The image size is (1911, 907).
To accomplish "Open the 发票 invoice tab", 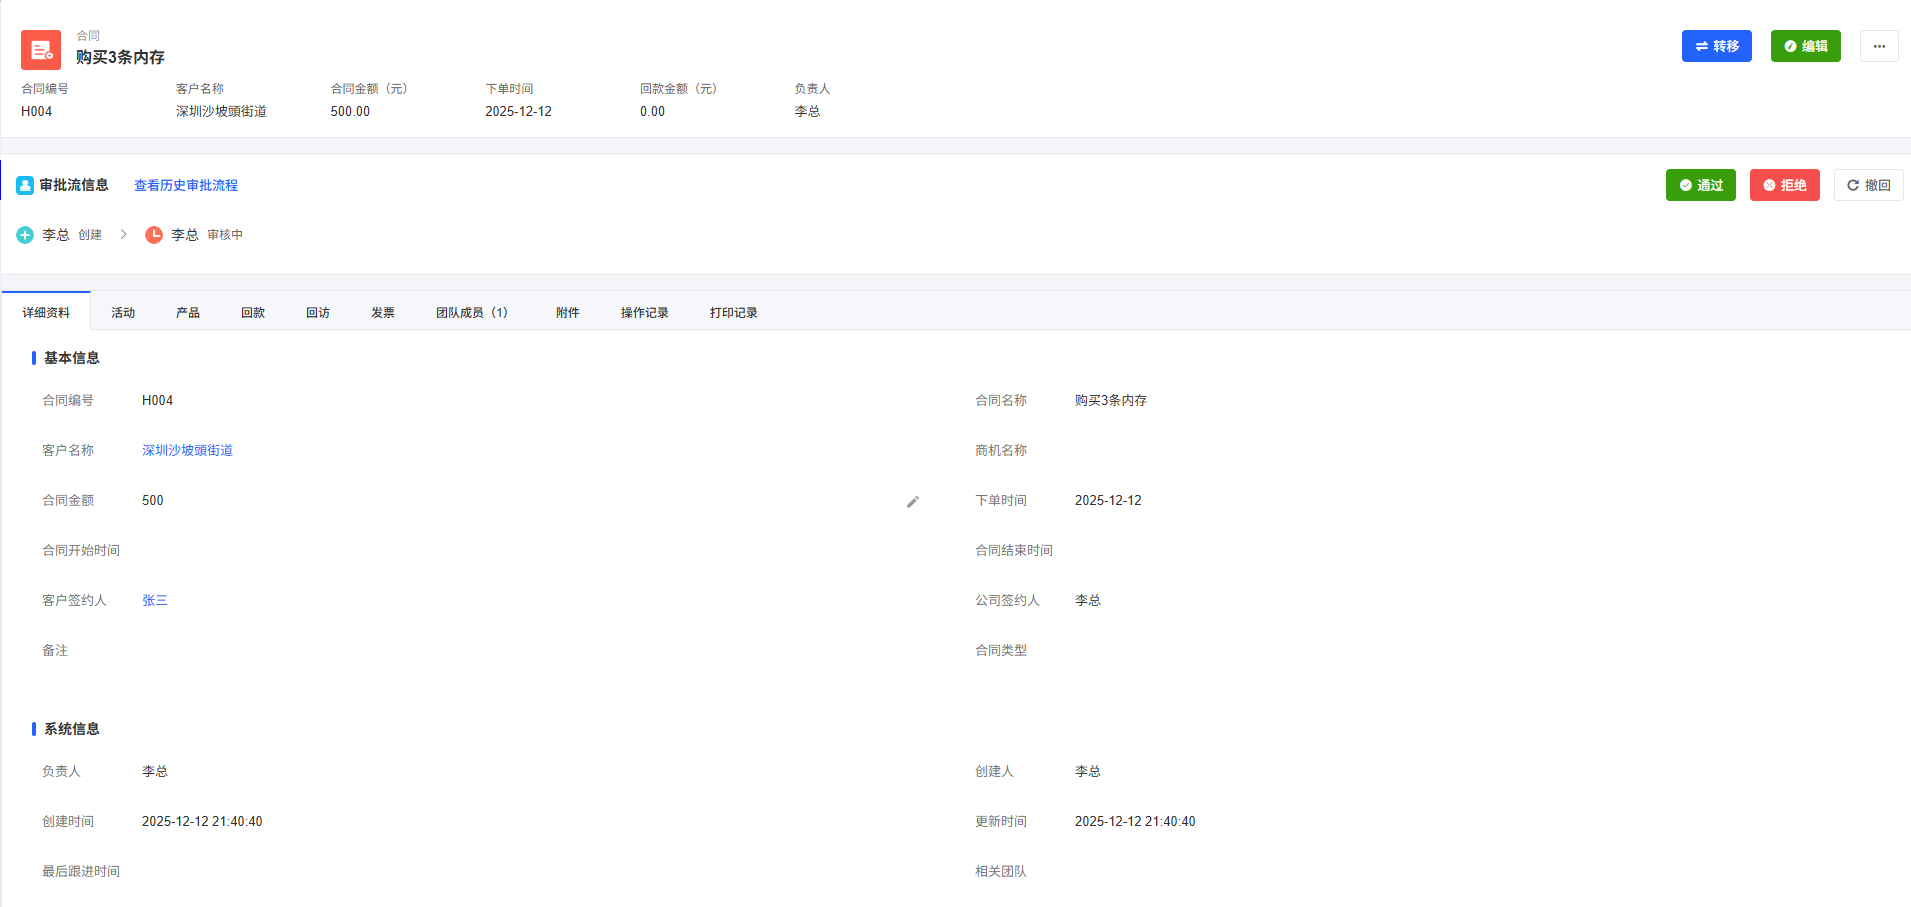I will click(x=383, y=313).
